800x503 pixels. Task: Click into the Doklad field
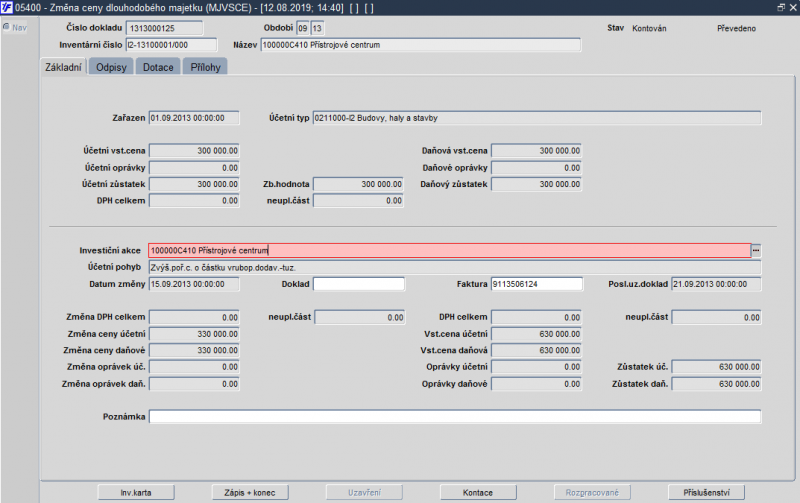[x=359, y=284]
